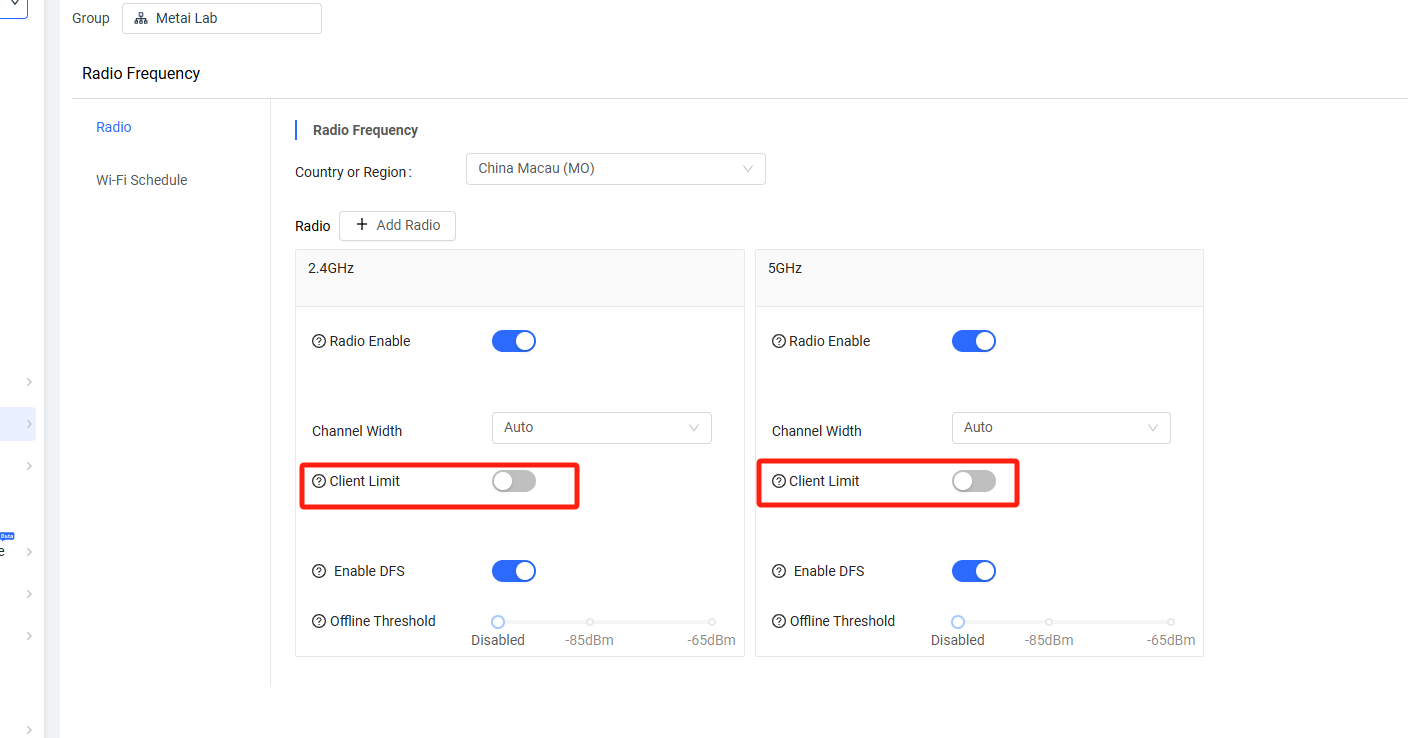Disable DFS toggle on 2.4GHz radio

[x=513, y=571]
